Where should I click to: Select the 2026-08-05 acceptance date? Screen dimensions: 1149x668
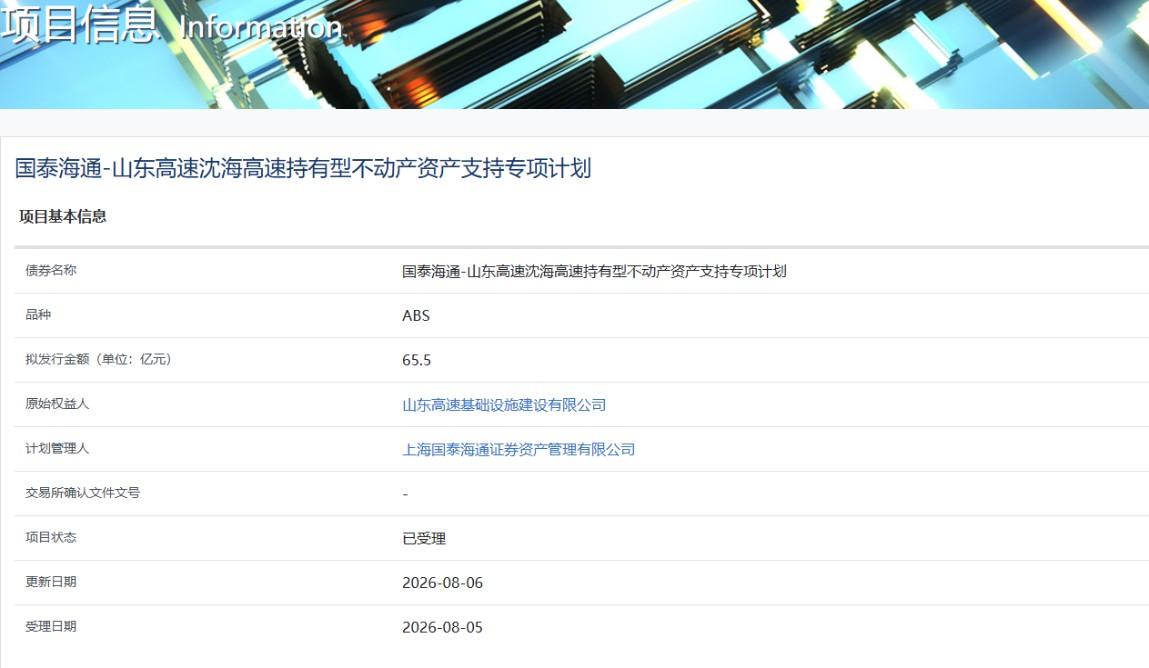[x=443, y=628]
